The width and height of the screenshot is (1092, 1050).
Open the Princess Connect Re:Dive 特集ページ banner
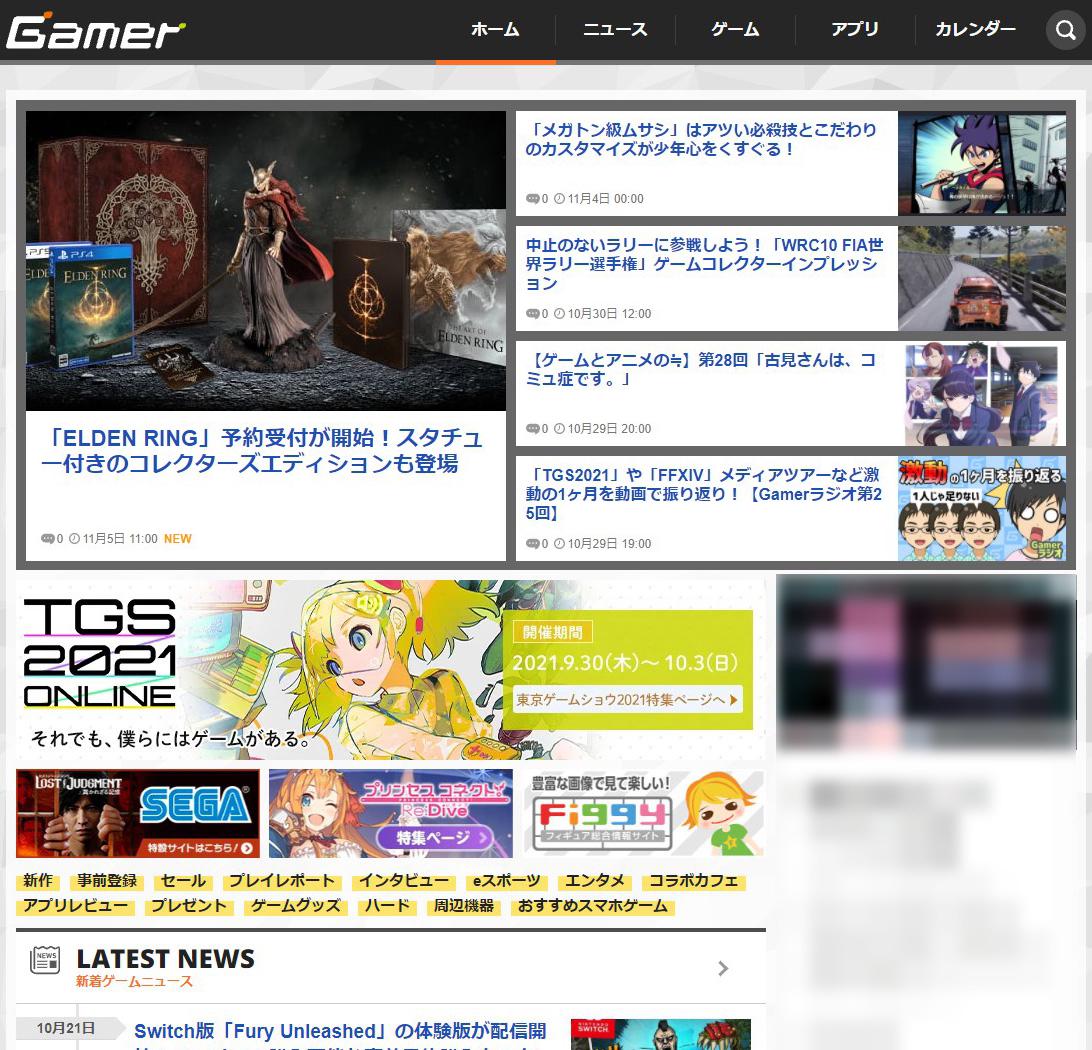coord(390,813)
